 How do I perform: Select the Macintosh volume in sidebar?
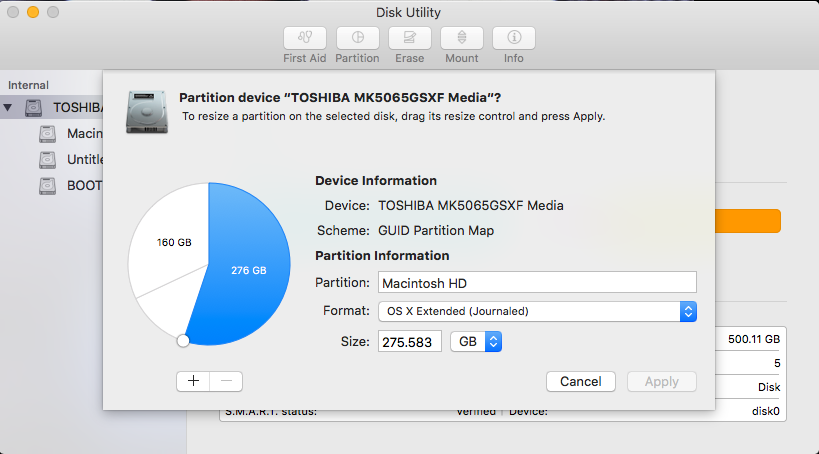point(71,134)
